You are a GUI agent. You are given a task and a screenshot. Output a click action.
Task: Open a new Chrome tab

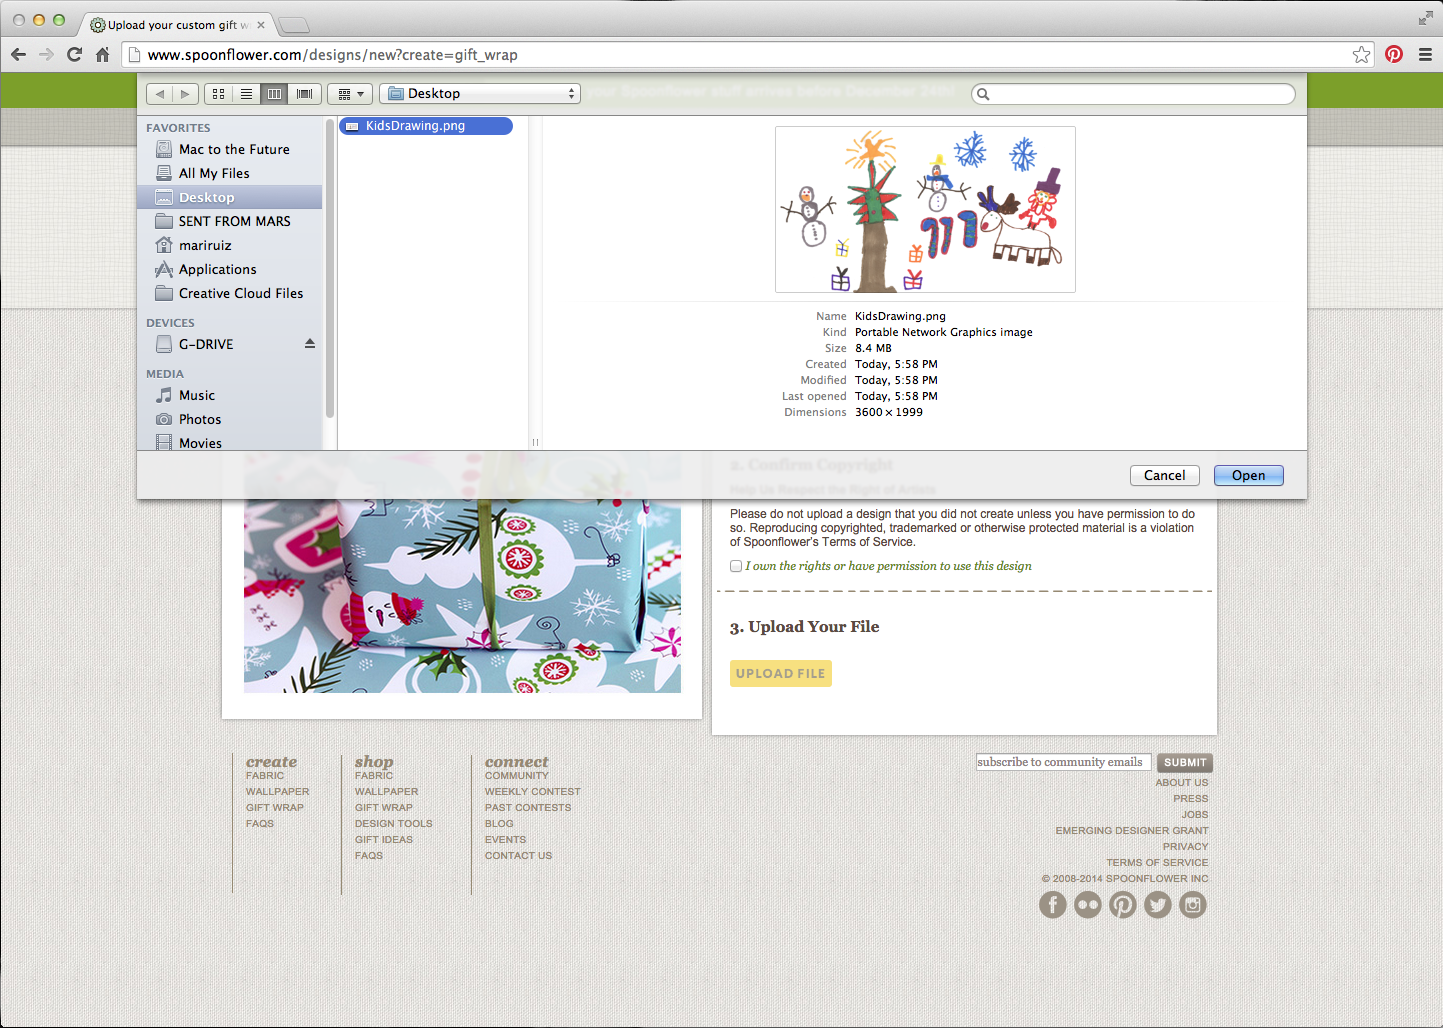(293, 25)
